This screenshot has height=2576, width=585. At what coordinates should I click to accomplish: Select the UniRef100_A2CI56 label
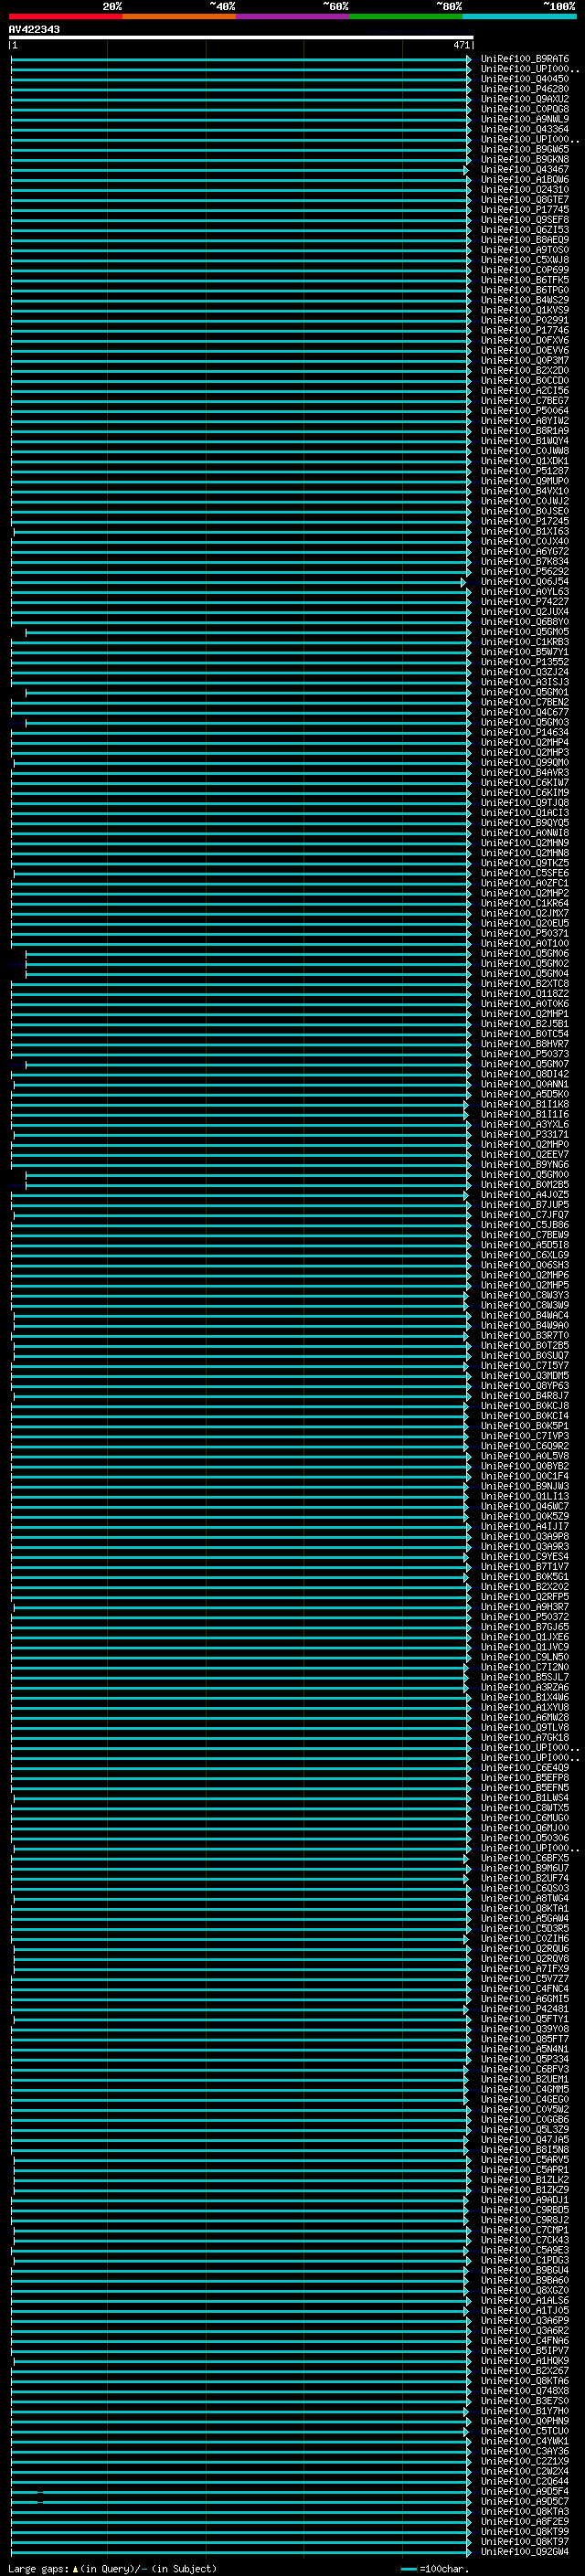coord(525,391)
